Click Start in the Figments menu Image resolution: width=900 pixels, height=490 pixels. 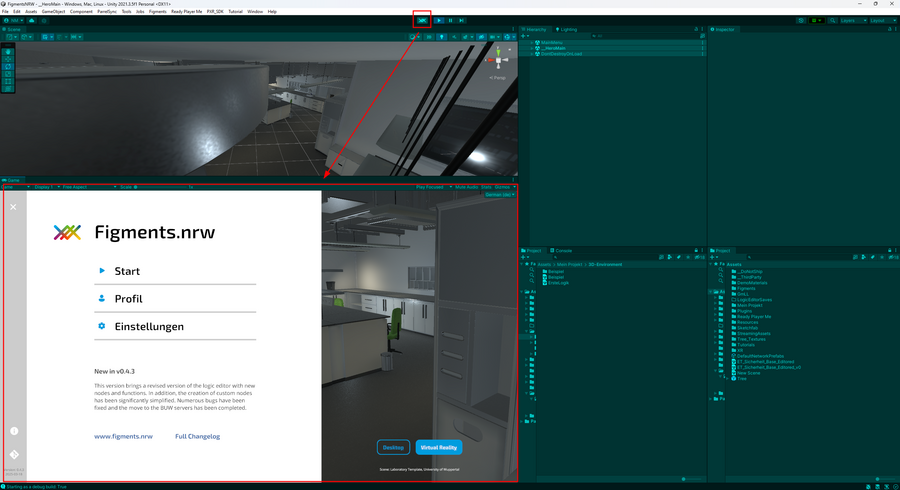(x=175, y=271)
